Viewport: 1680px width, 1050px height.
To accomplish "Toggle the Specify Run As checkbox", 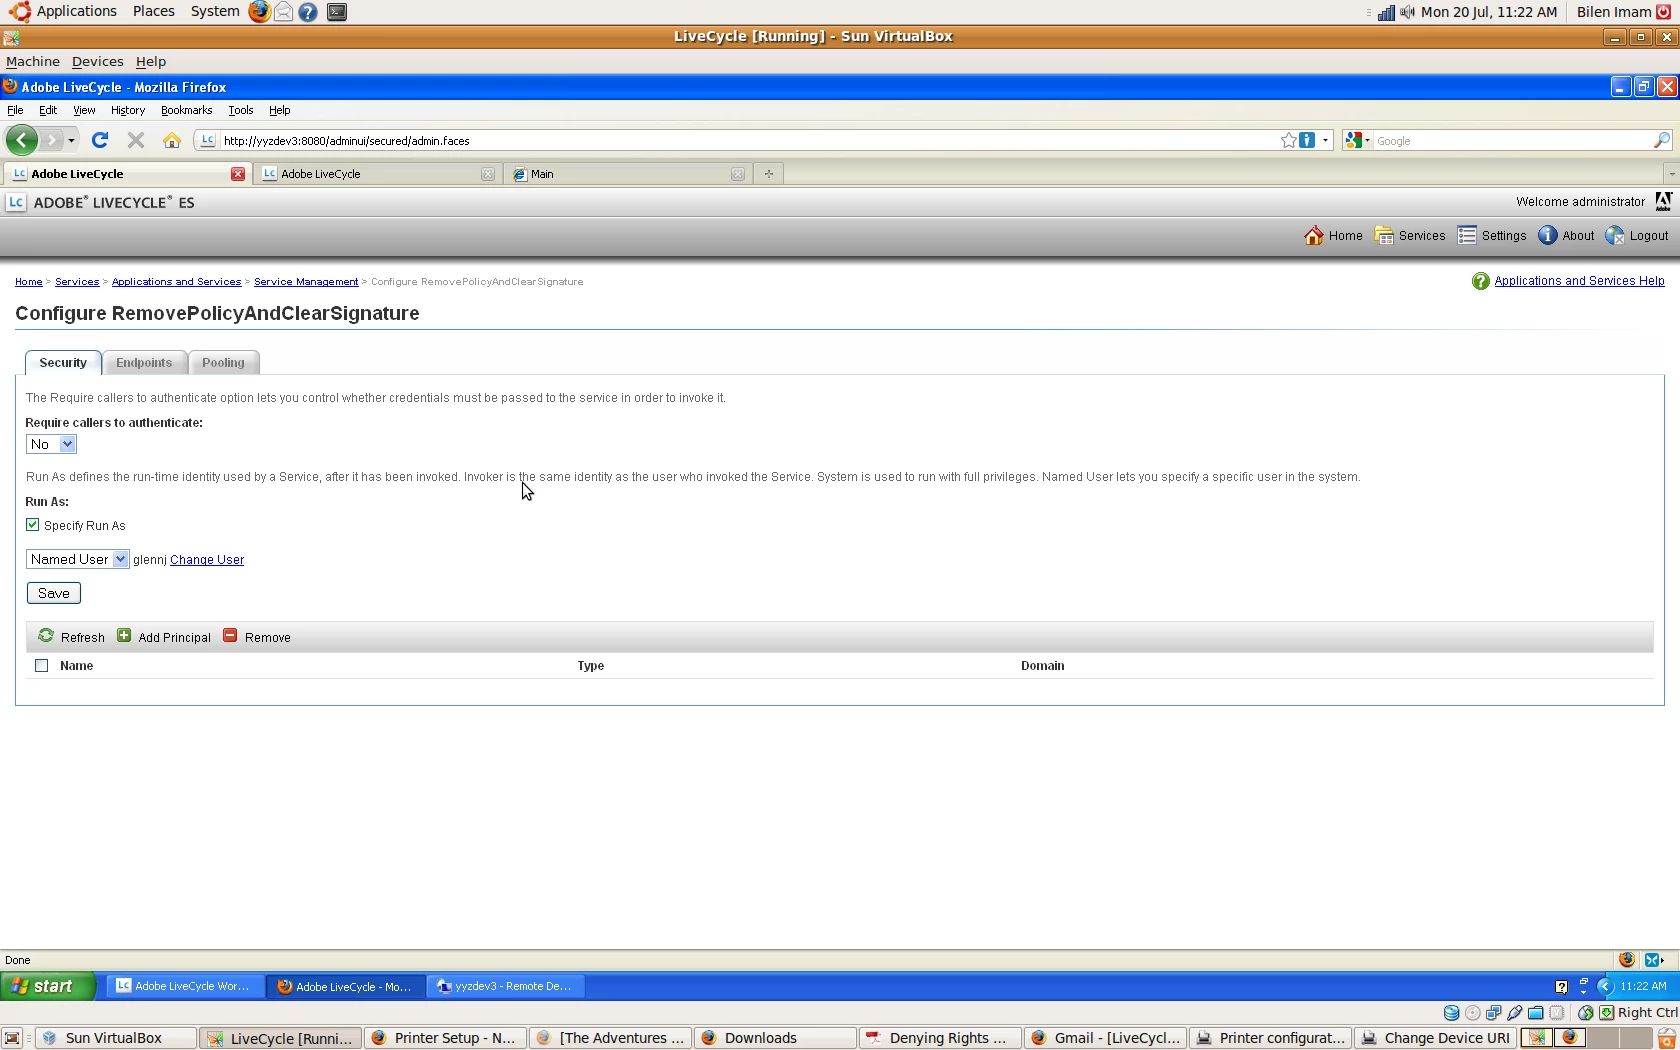I will click(x=33, y=525).
